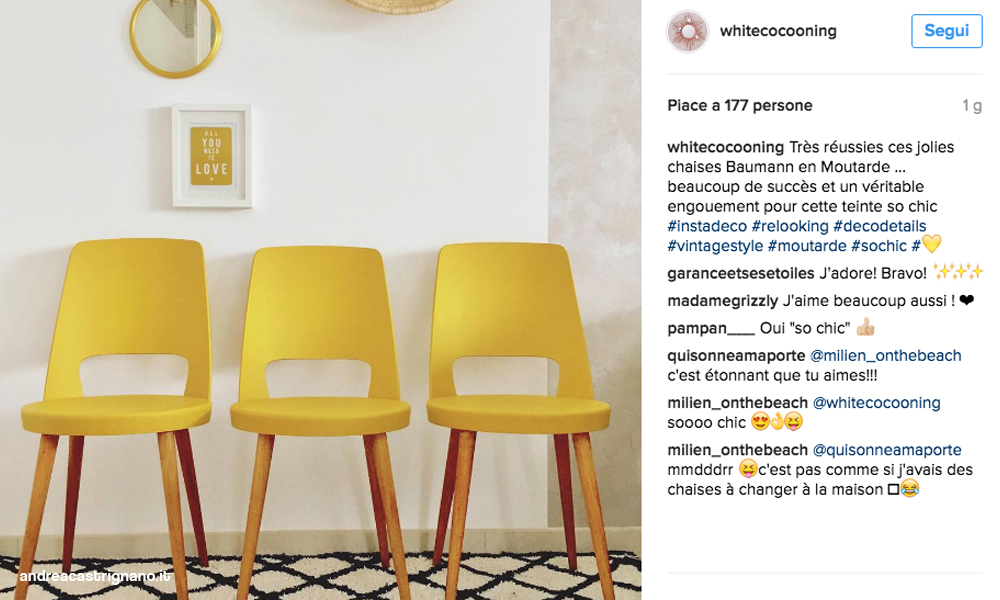1000x600 pixels.
Task: Open whitecocooning username in the post header
Action: (778, 31)
